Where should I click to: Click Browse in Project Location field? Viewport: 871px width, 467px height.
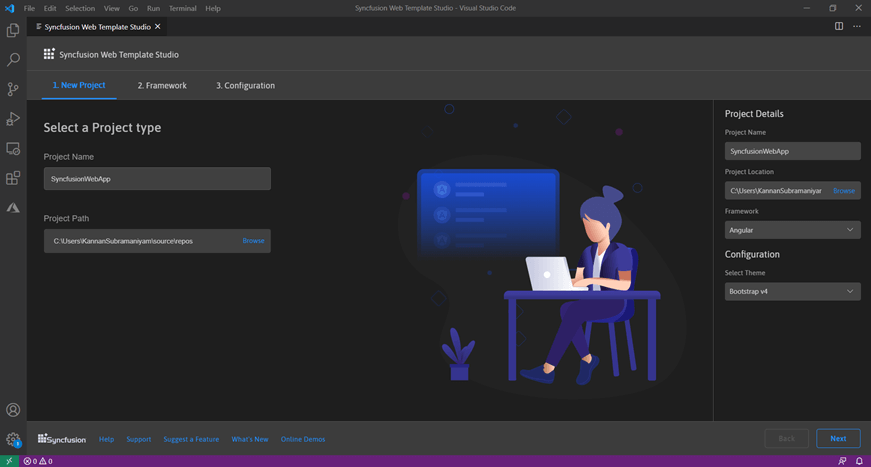(x=844, y=190)
